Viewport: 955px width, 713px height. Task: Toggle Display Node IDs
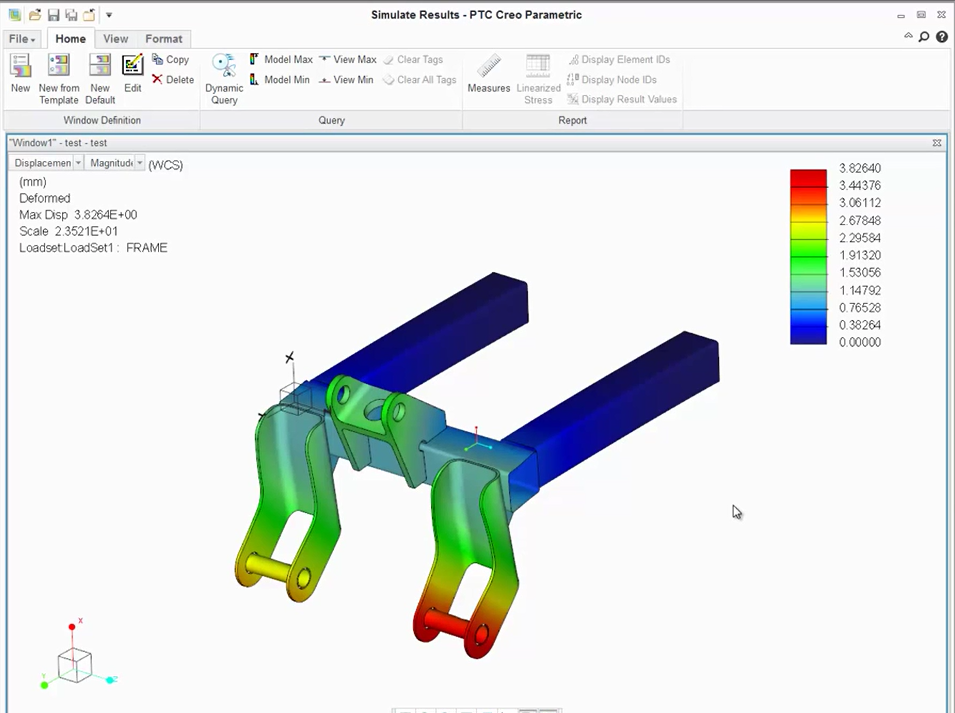[612, 79]
